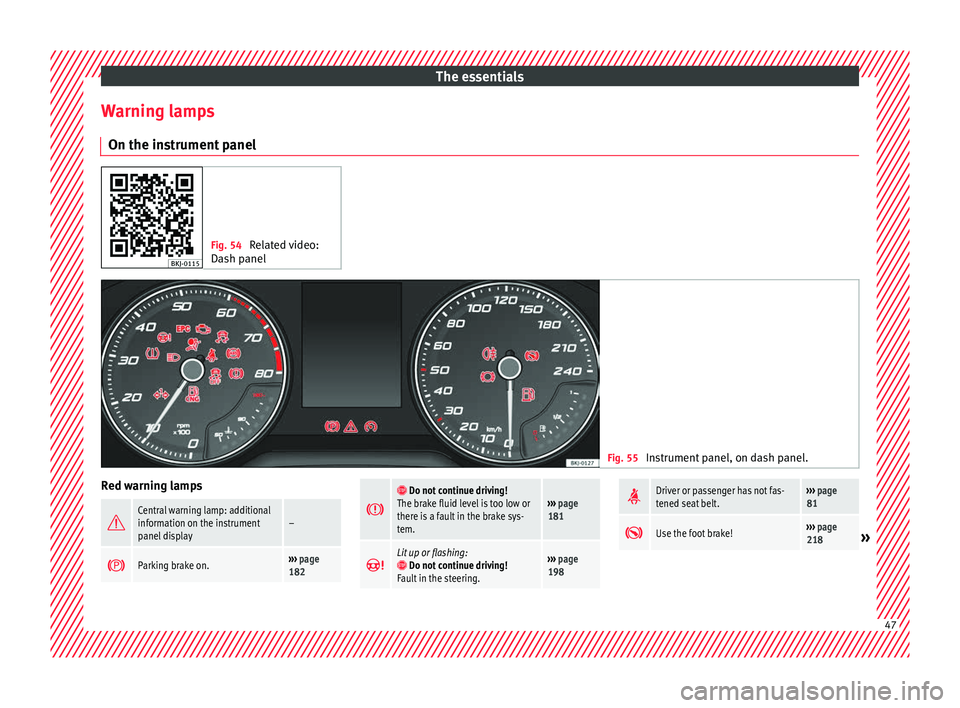Click 'On the instrument panel' subheading
The image size is (960, 708).
click(x=182, y=145)
